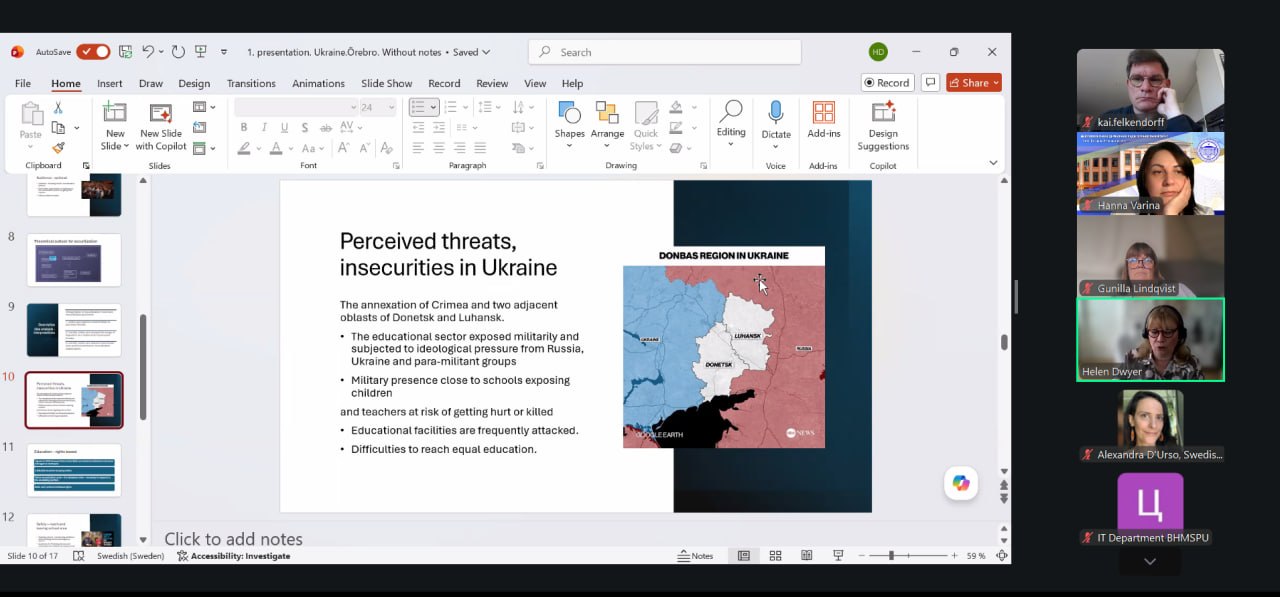Start Slide Show from status bar icon

pyautogui.click(x=838, y=556)
